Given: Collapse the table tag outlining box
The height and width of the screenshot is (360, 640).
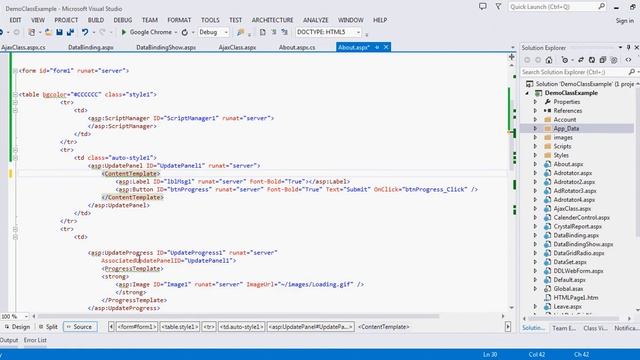Looking at the screenshot, I should click(x=15, y=94).
